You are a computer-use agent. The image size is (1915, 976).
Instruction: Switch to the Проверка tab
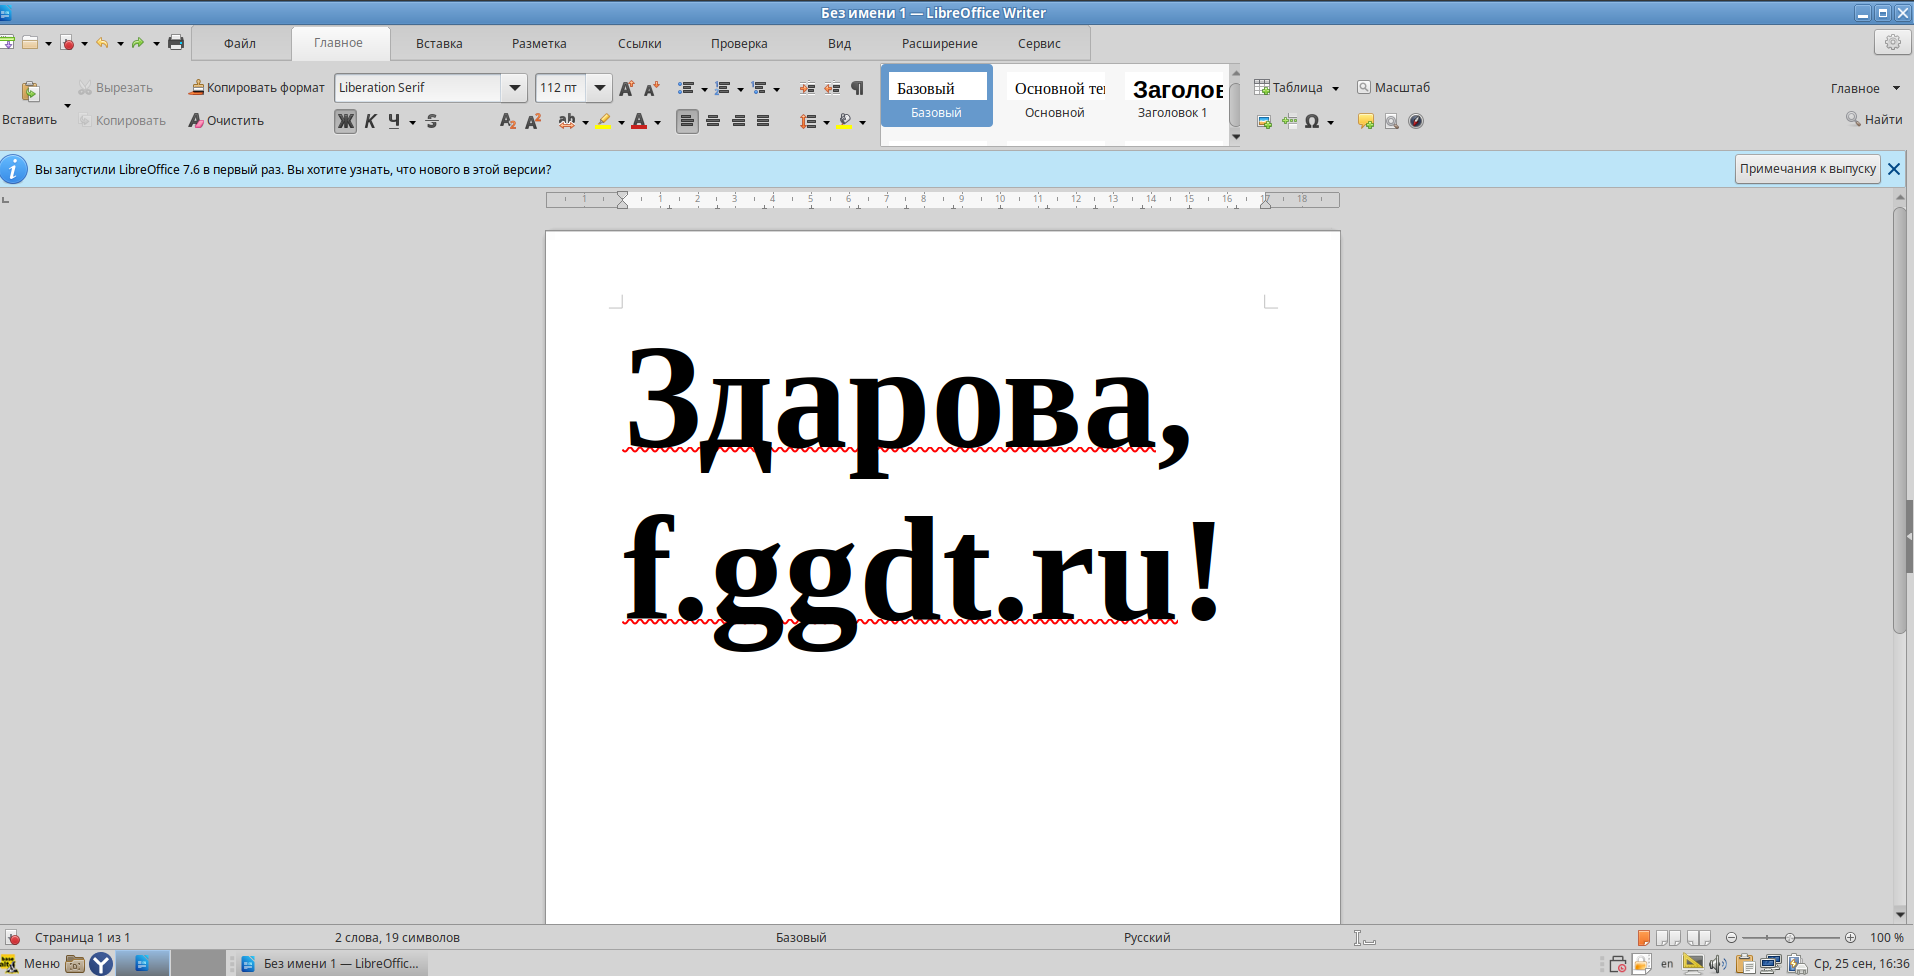point(739,43)
